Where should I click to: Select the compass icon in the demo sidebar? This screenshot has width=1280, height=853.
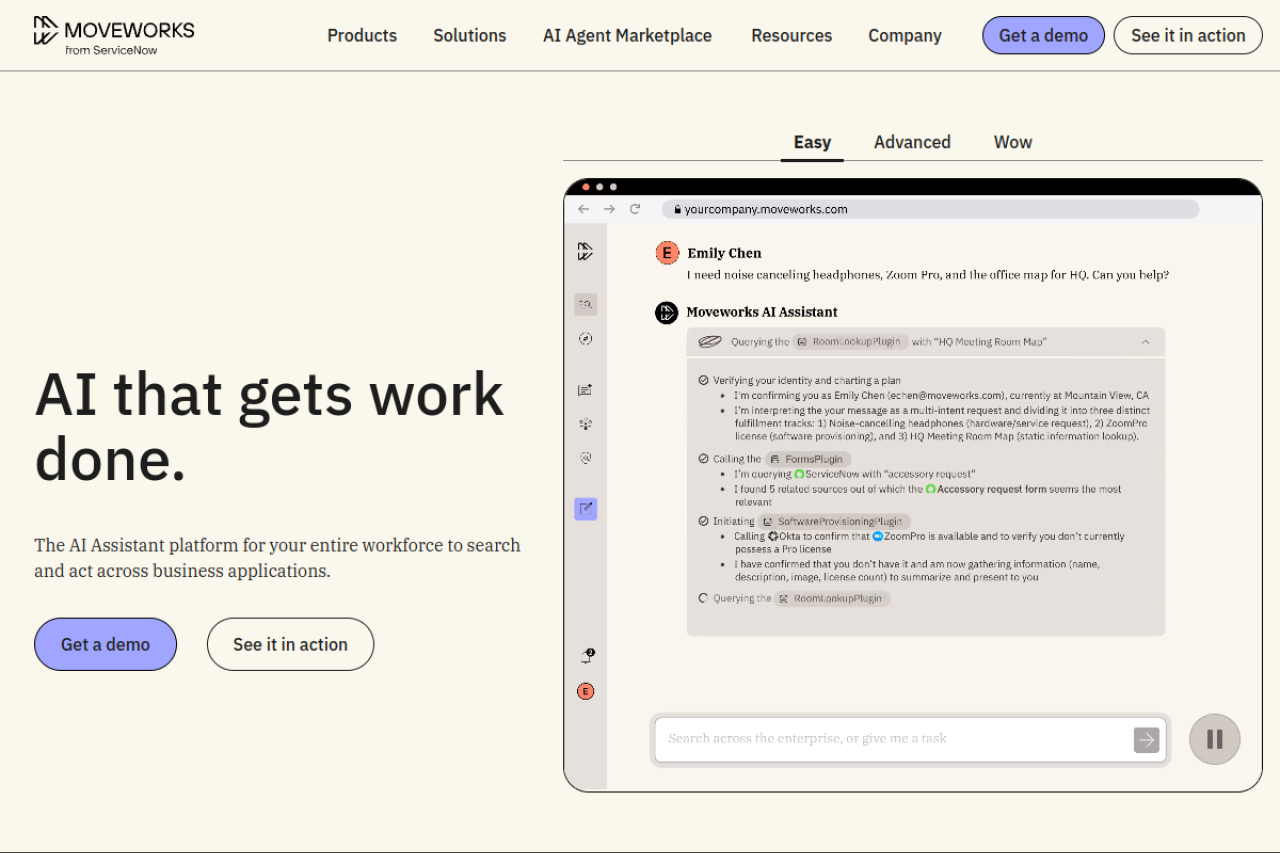(x=586, y=339)
